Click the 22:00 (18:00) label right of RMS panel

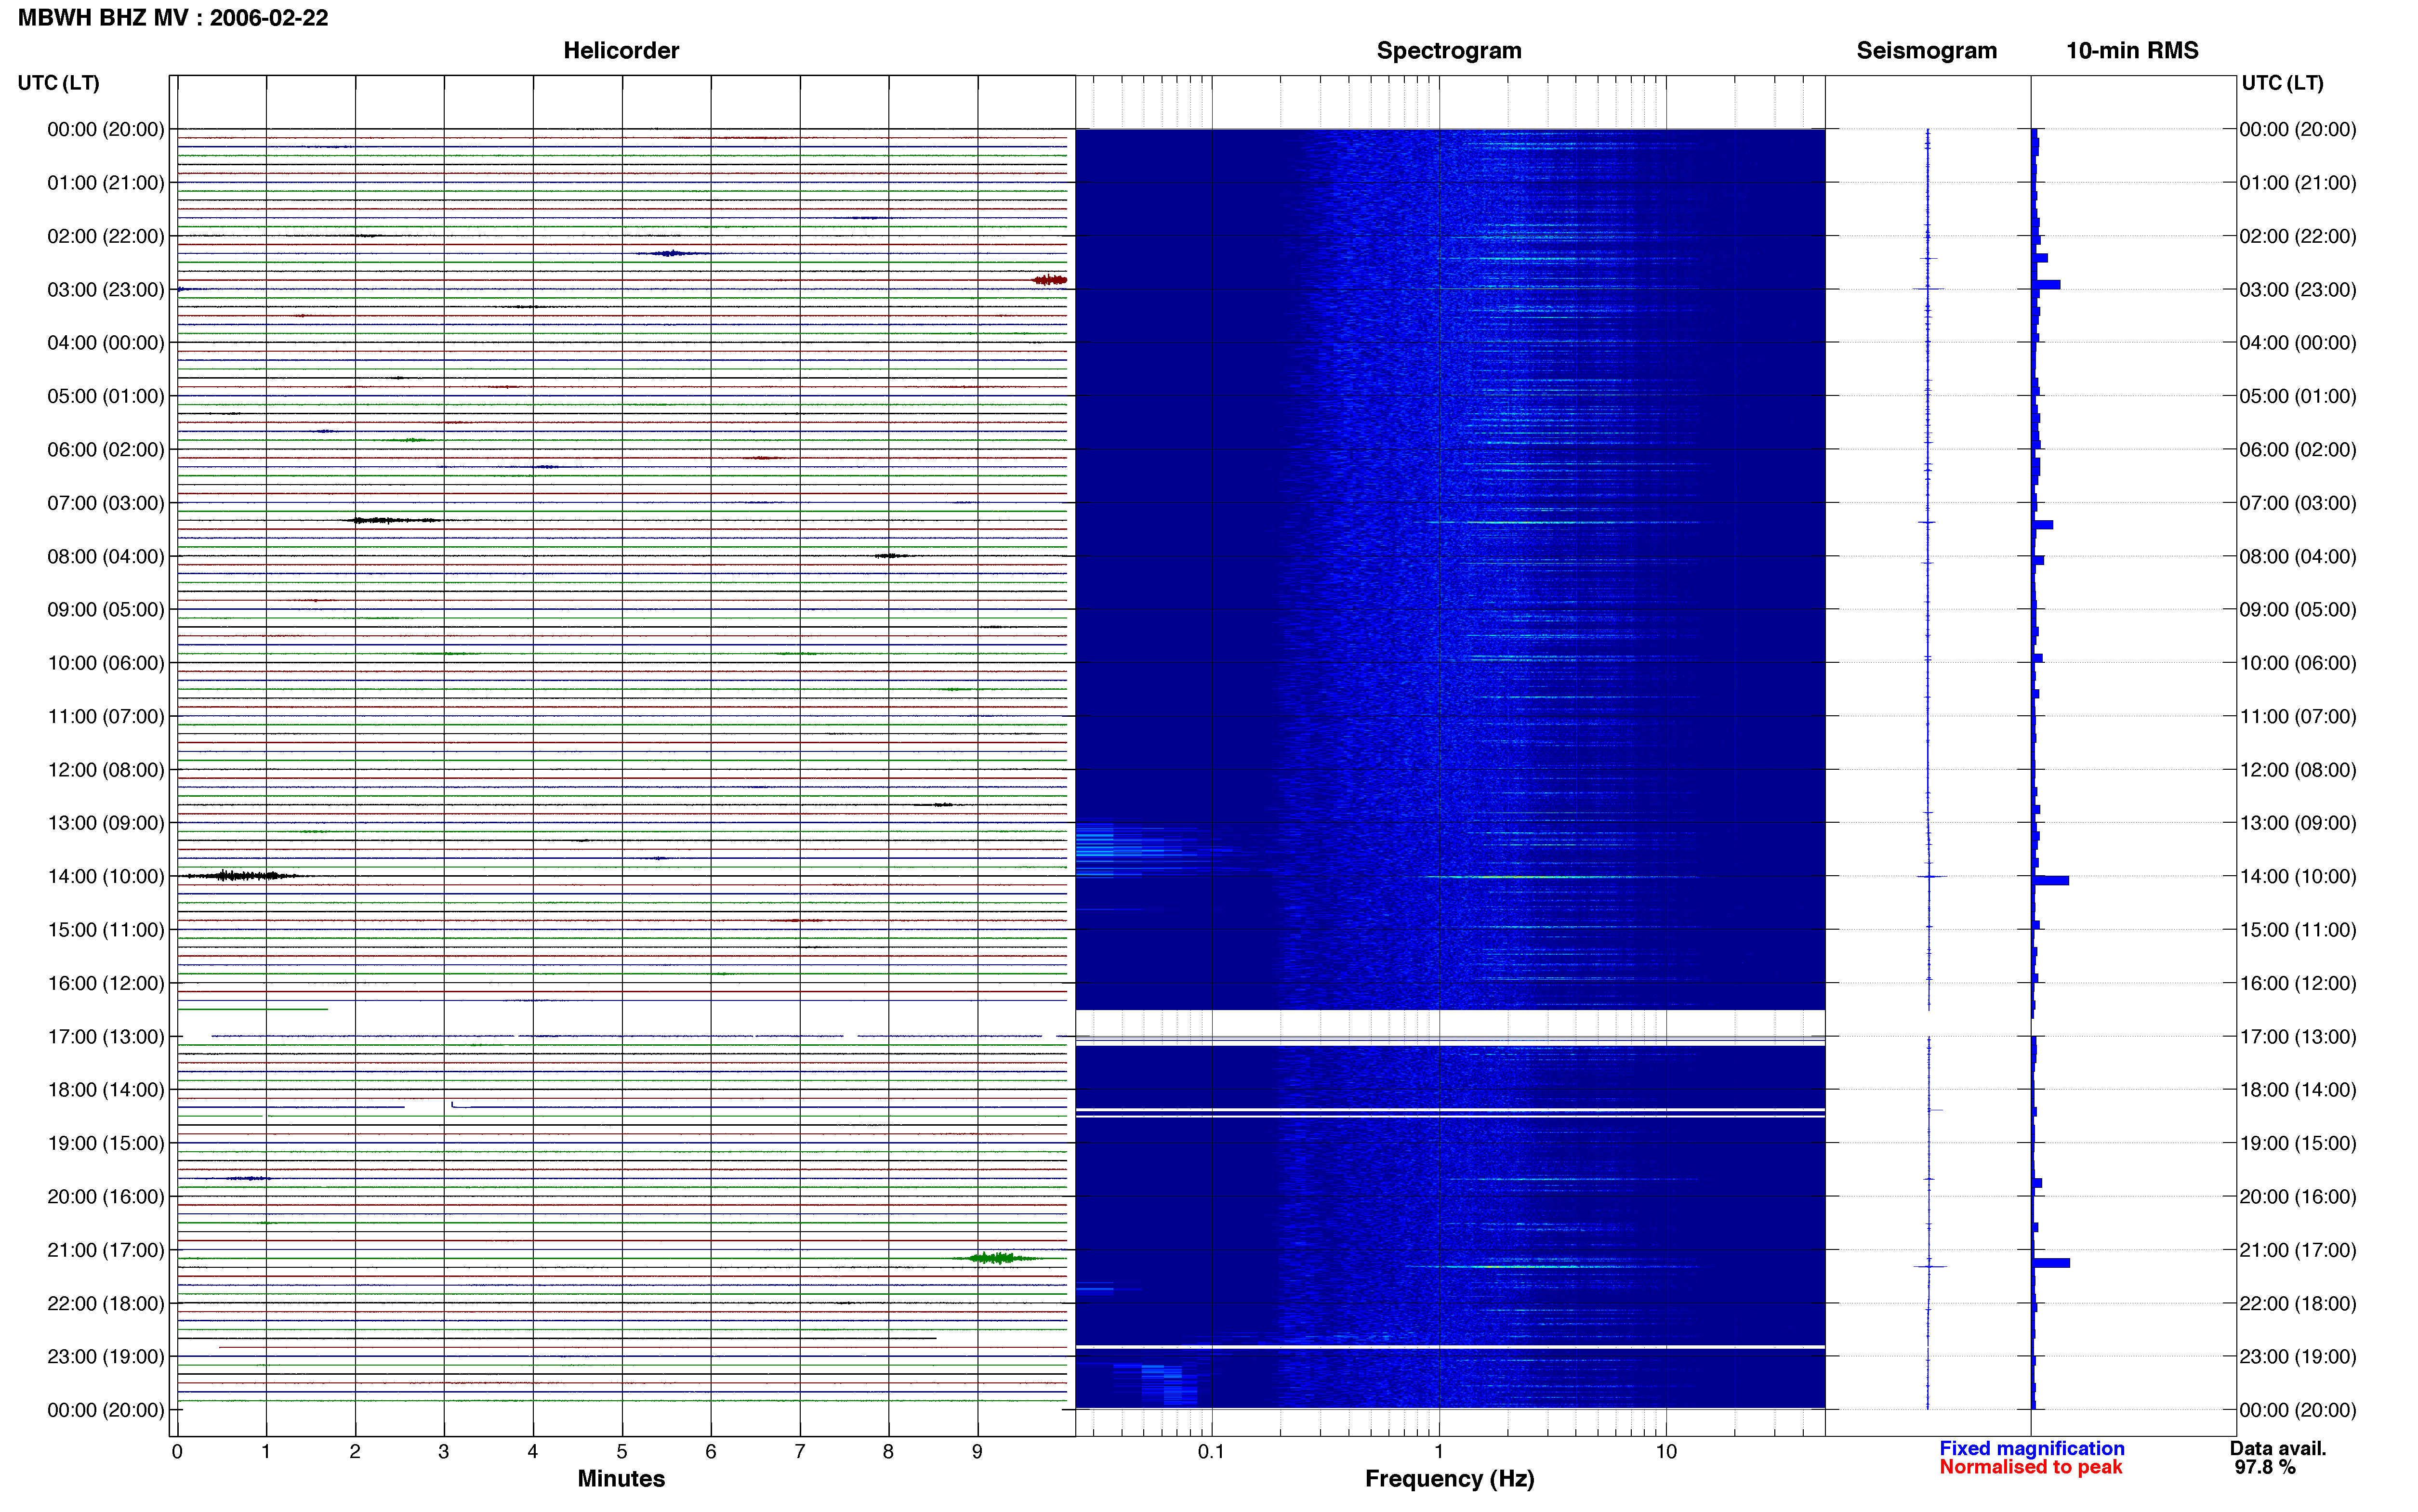(2297, 1303)
